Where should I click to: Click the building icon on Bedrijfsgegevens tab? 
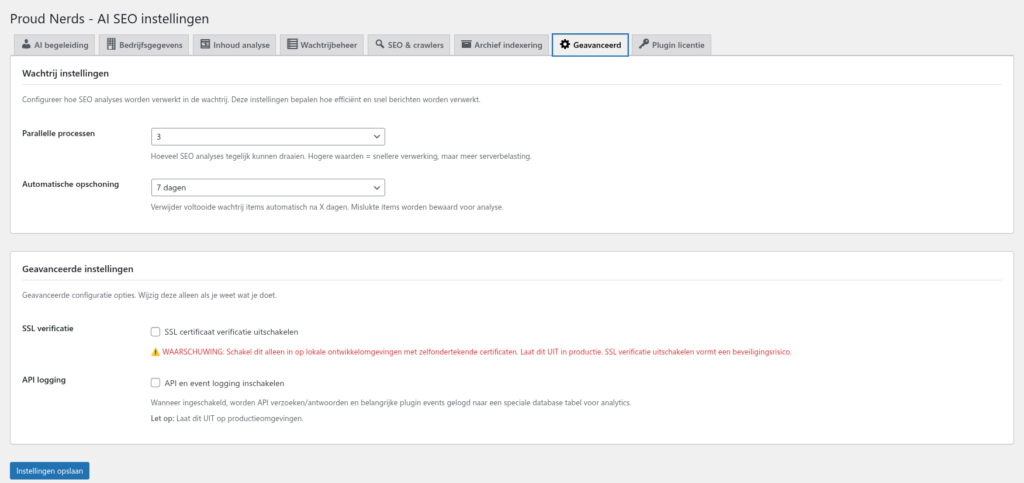click(111, 45)
